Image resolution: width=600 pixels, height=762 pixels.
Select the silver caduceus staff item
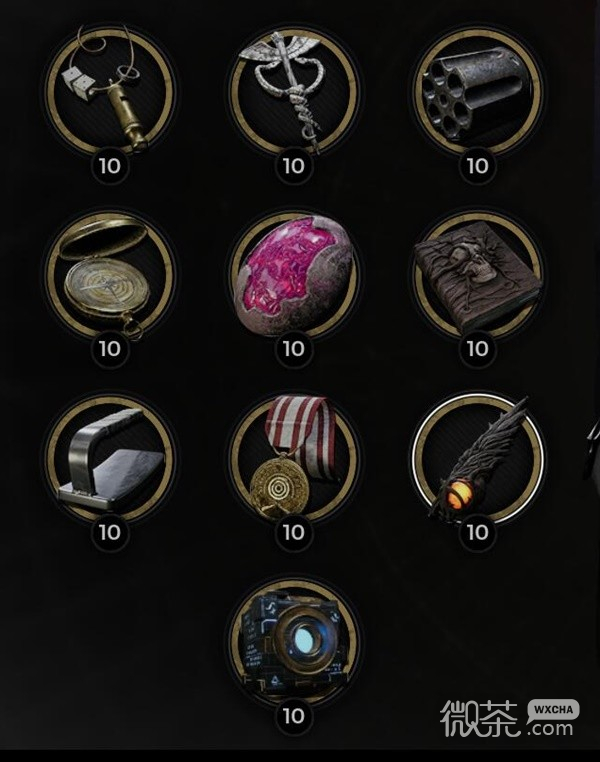(294, 92)
